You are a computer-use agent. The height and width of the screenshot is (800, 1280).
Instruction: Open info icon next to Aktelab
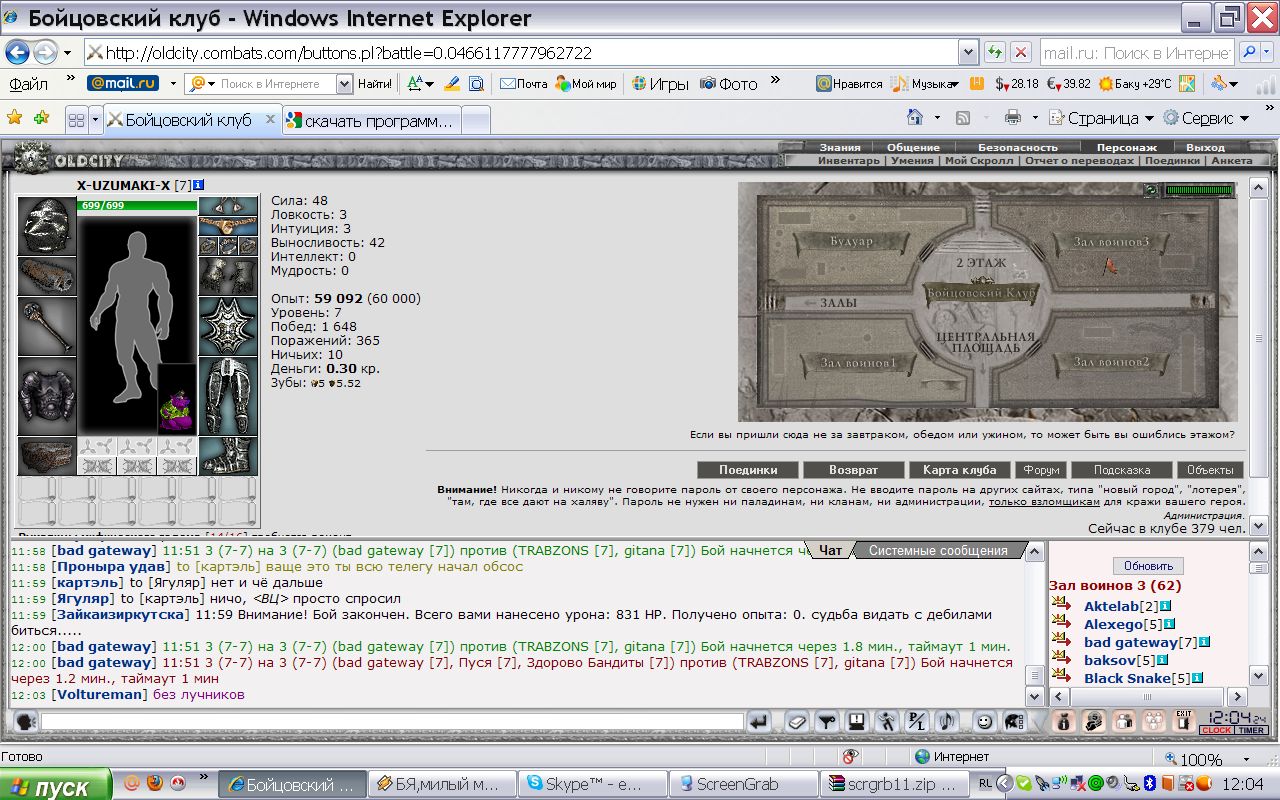pos(1166,606)
